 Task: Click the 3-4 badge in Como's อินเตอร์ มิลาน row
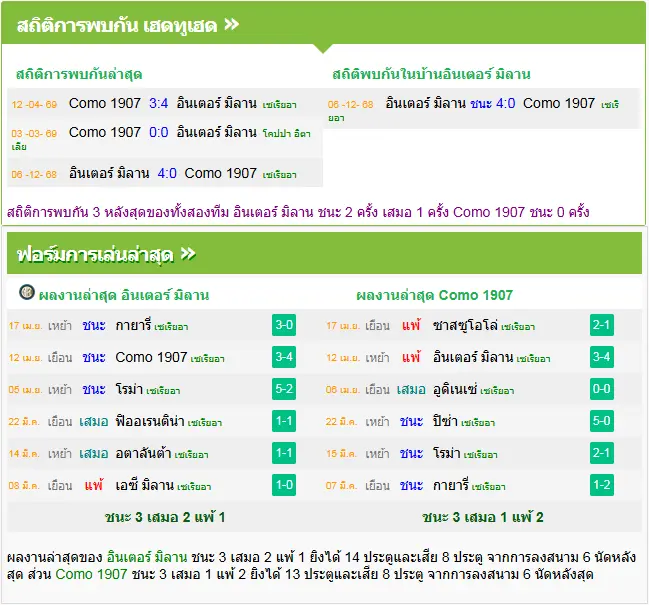[x=601, y=357]
